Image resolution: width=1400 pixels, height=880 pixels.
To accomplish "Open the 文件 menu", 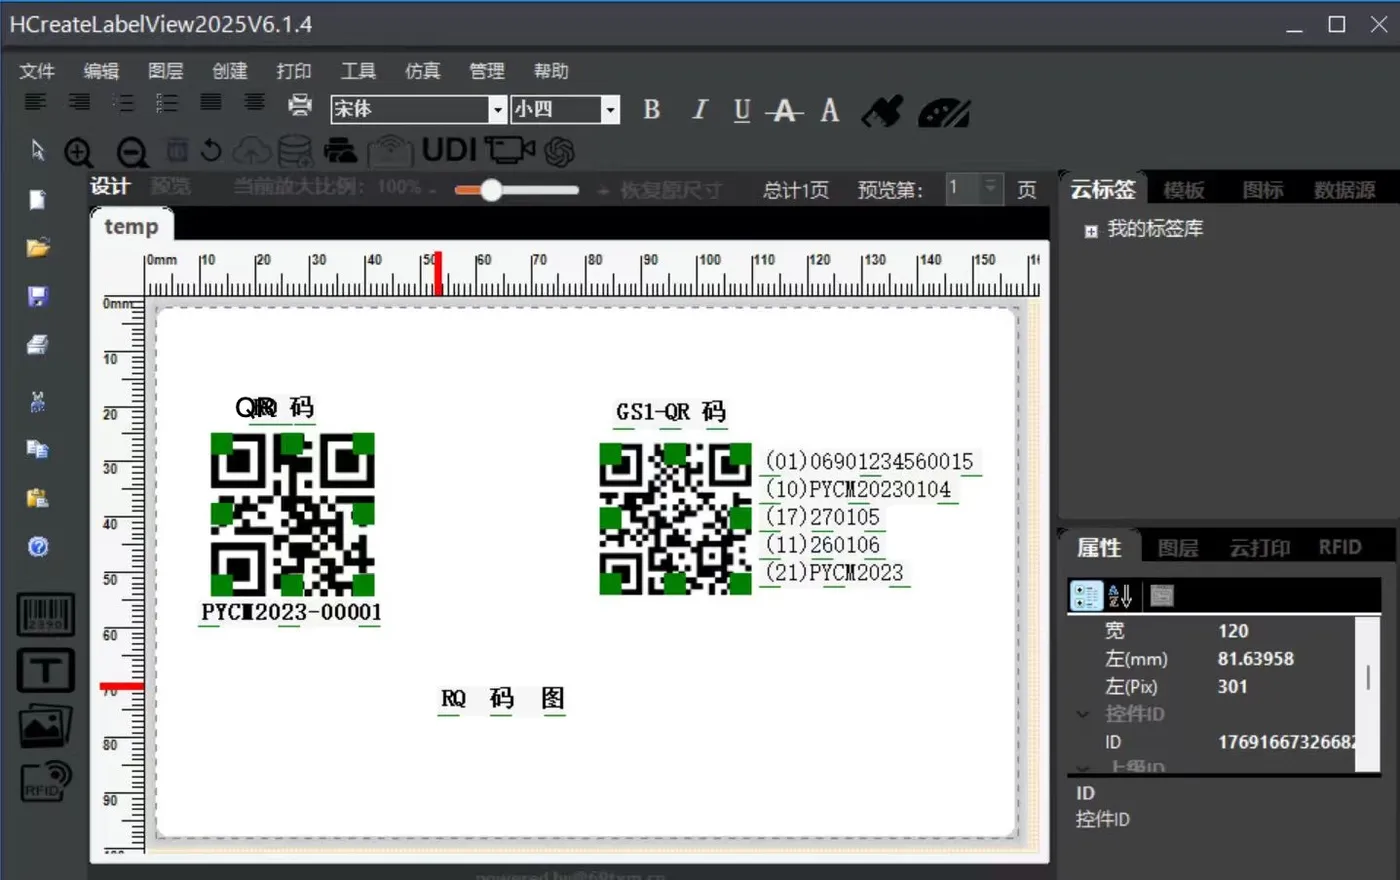I will coord(37,71).
